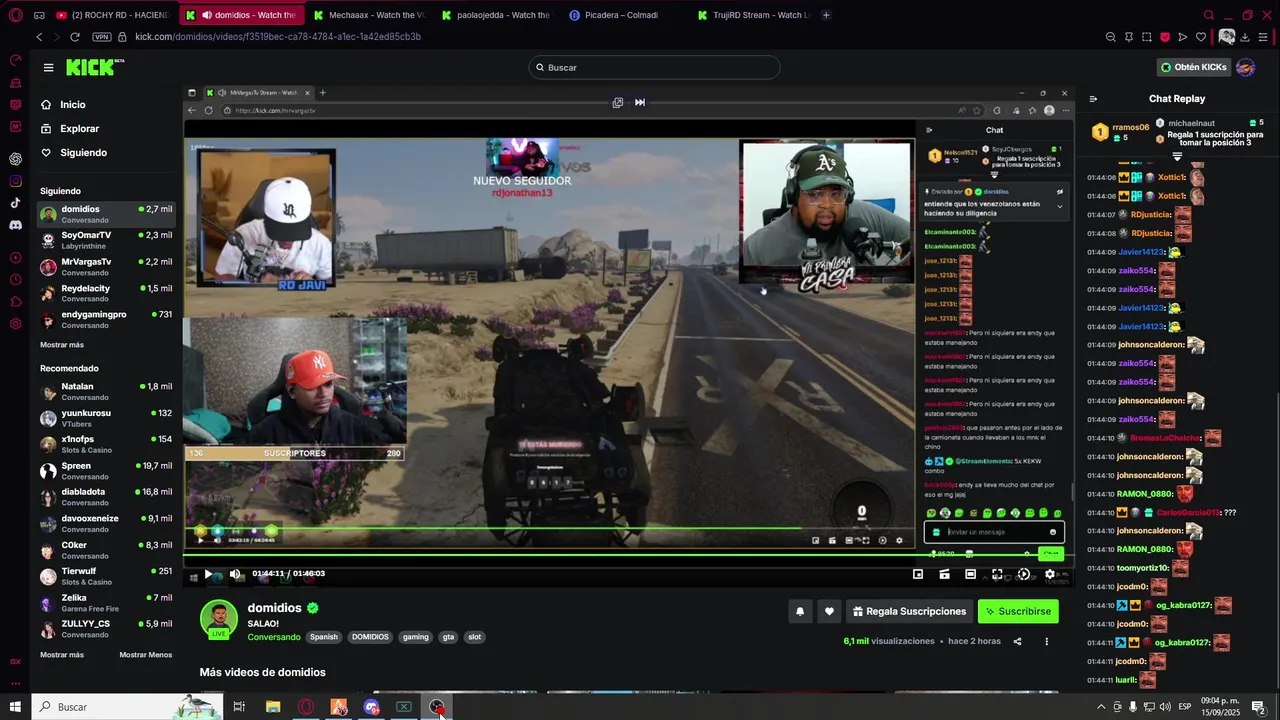Screen dimensions: 1280x720
Task: Click the Spanish tag
Action: 324,637
